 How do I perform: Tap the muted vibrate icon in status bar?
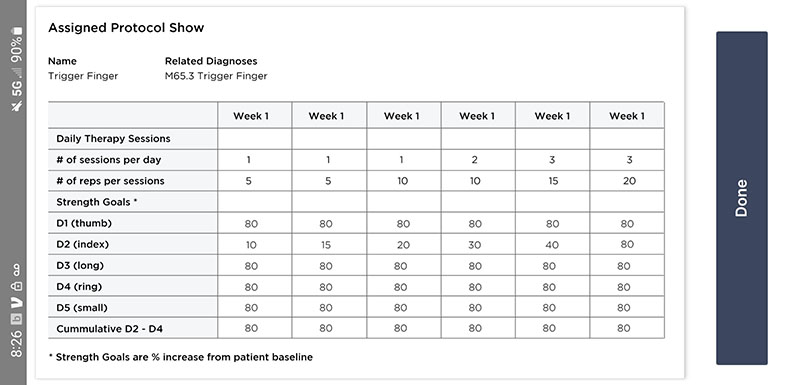coord(17,106)
